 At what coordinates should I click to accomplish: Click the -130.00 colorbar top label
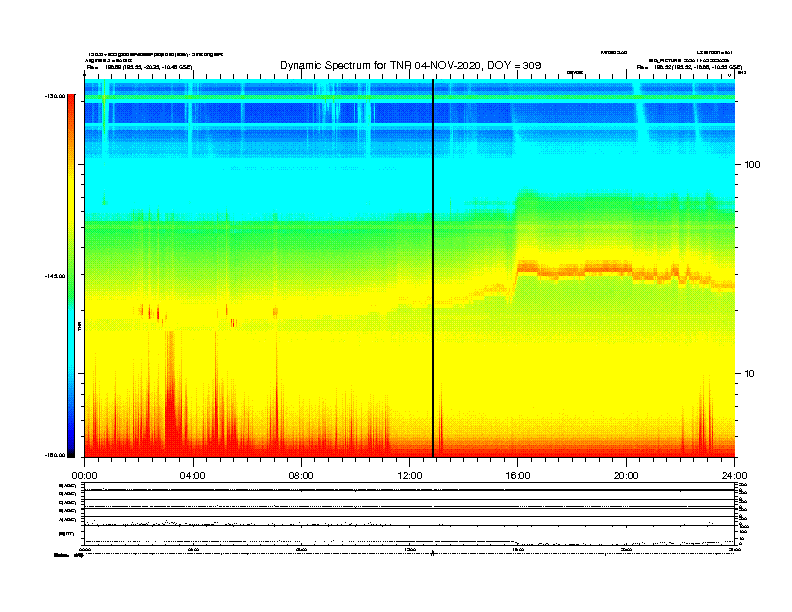click(55, 96)
